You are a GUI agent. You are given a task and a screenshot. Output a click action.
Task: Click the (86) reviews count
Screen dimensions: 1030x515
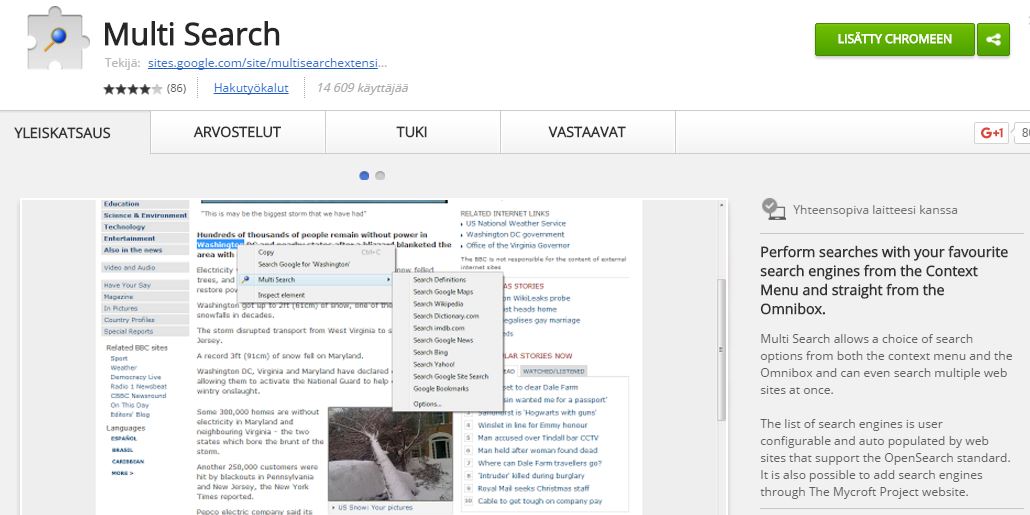click(176, 88)
